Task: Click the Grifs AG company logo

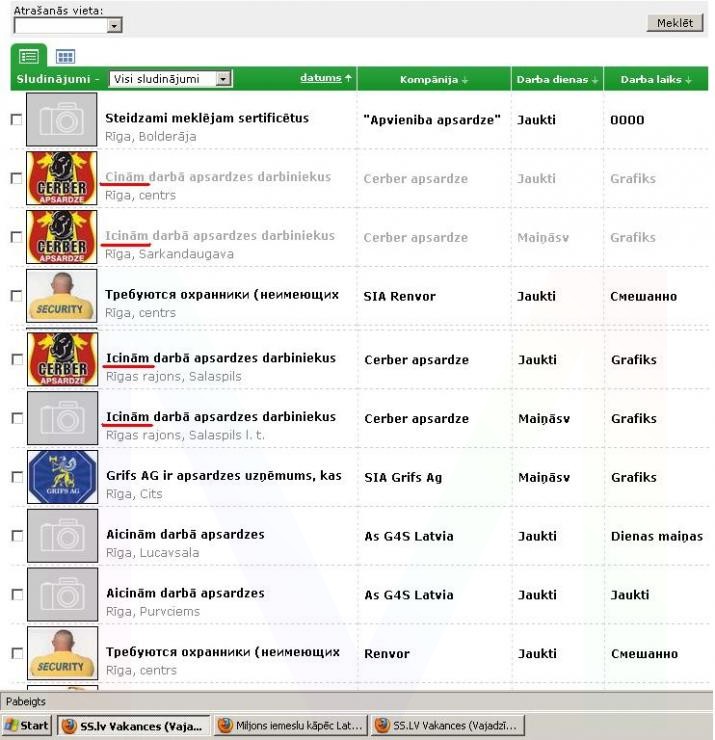Action: point(61,477)
